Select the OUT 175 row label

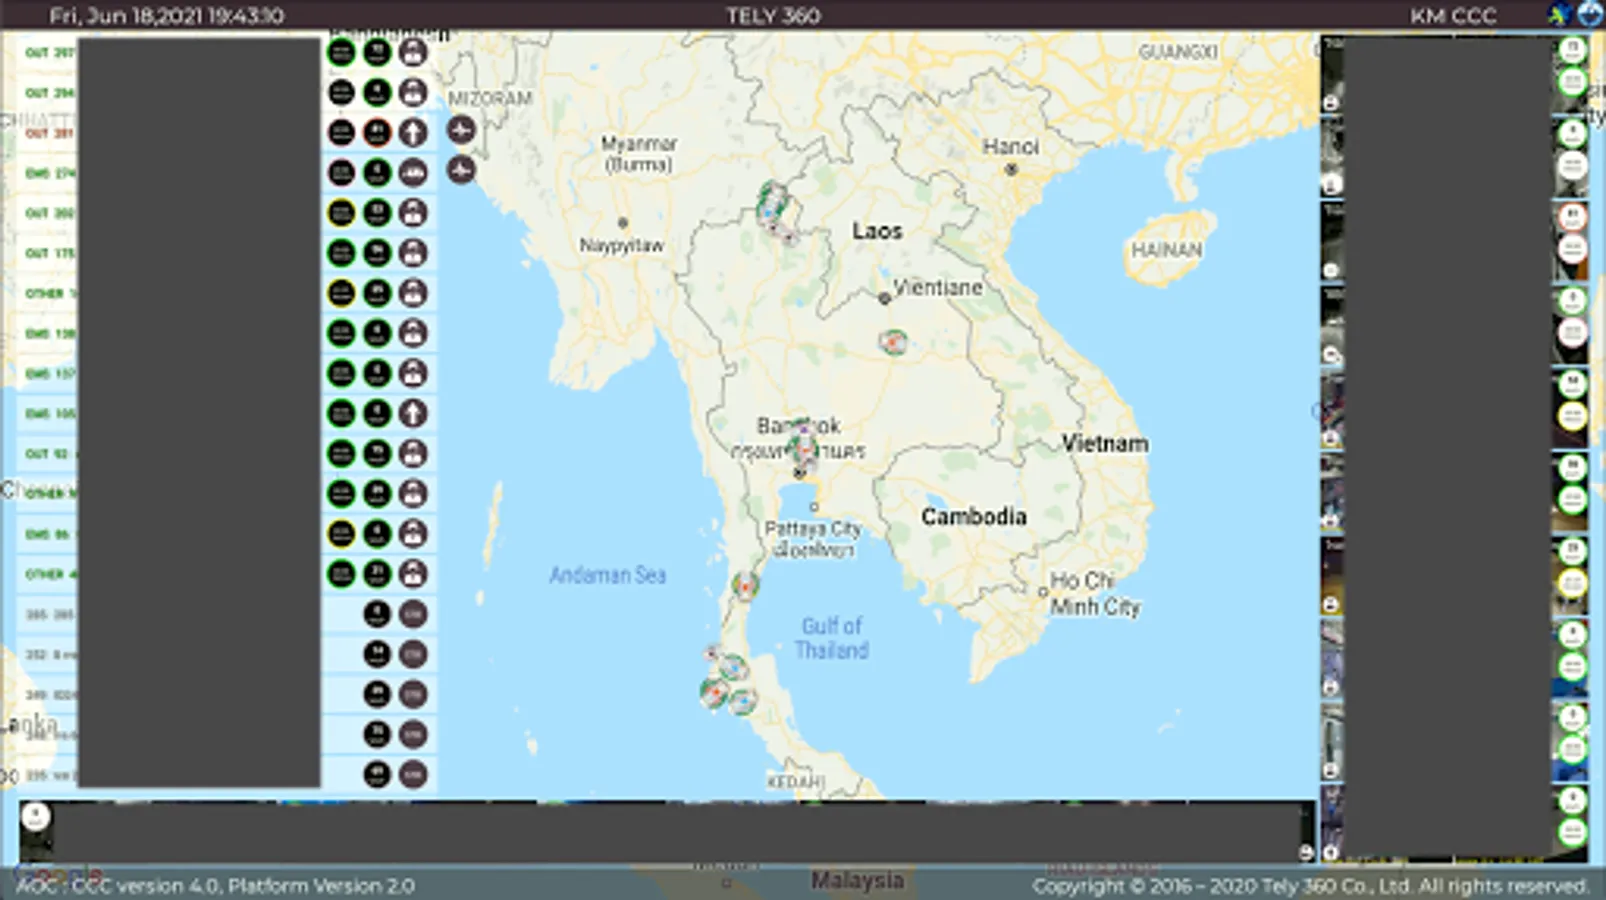click(x=49, y=253)
